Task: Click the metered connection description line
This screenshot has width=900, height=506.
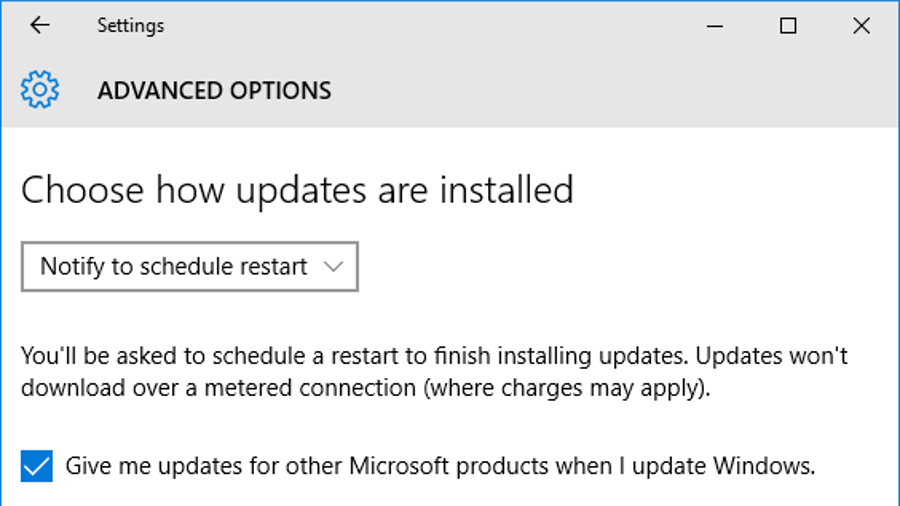Action: 366,388
